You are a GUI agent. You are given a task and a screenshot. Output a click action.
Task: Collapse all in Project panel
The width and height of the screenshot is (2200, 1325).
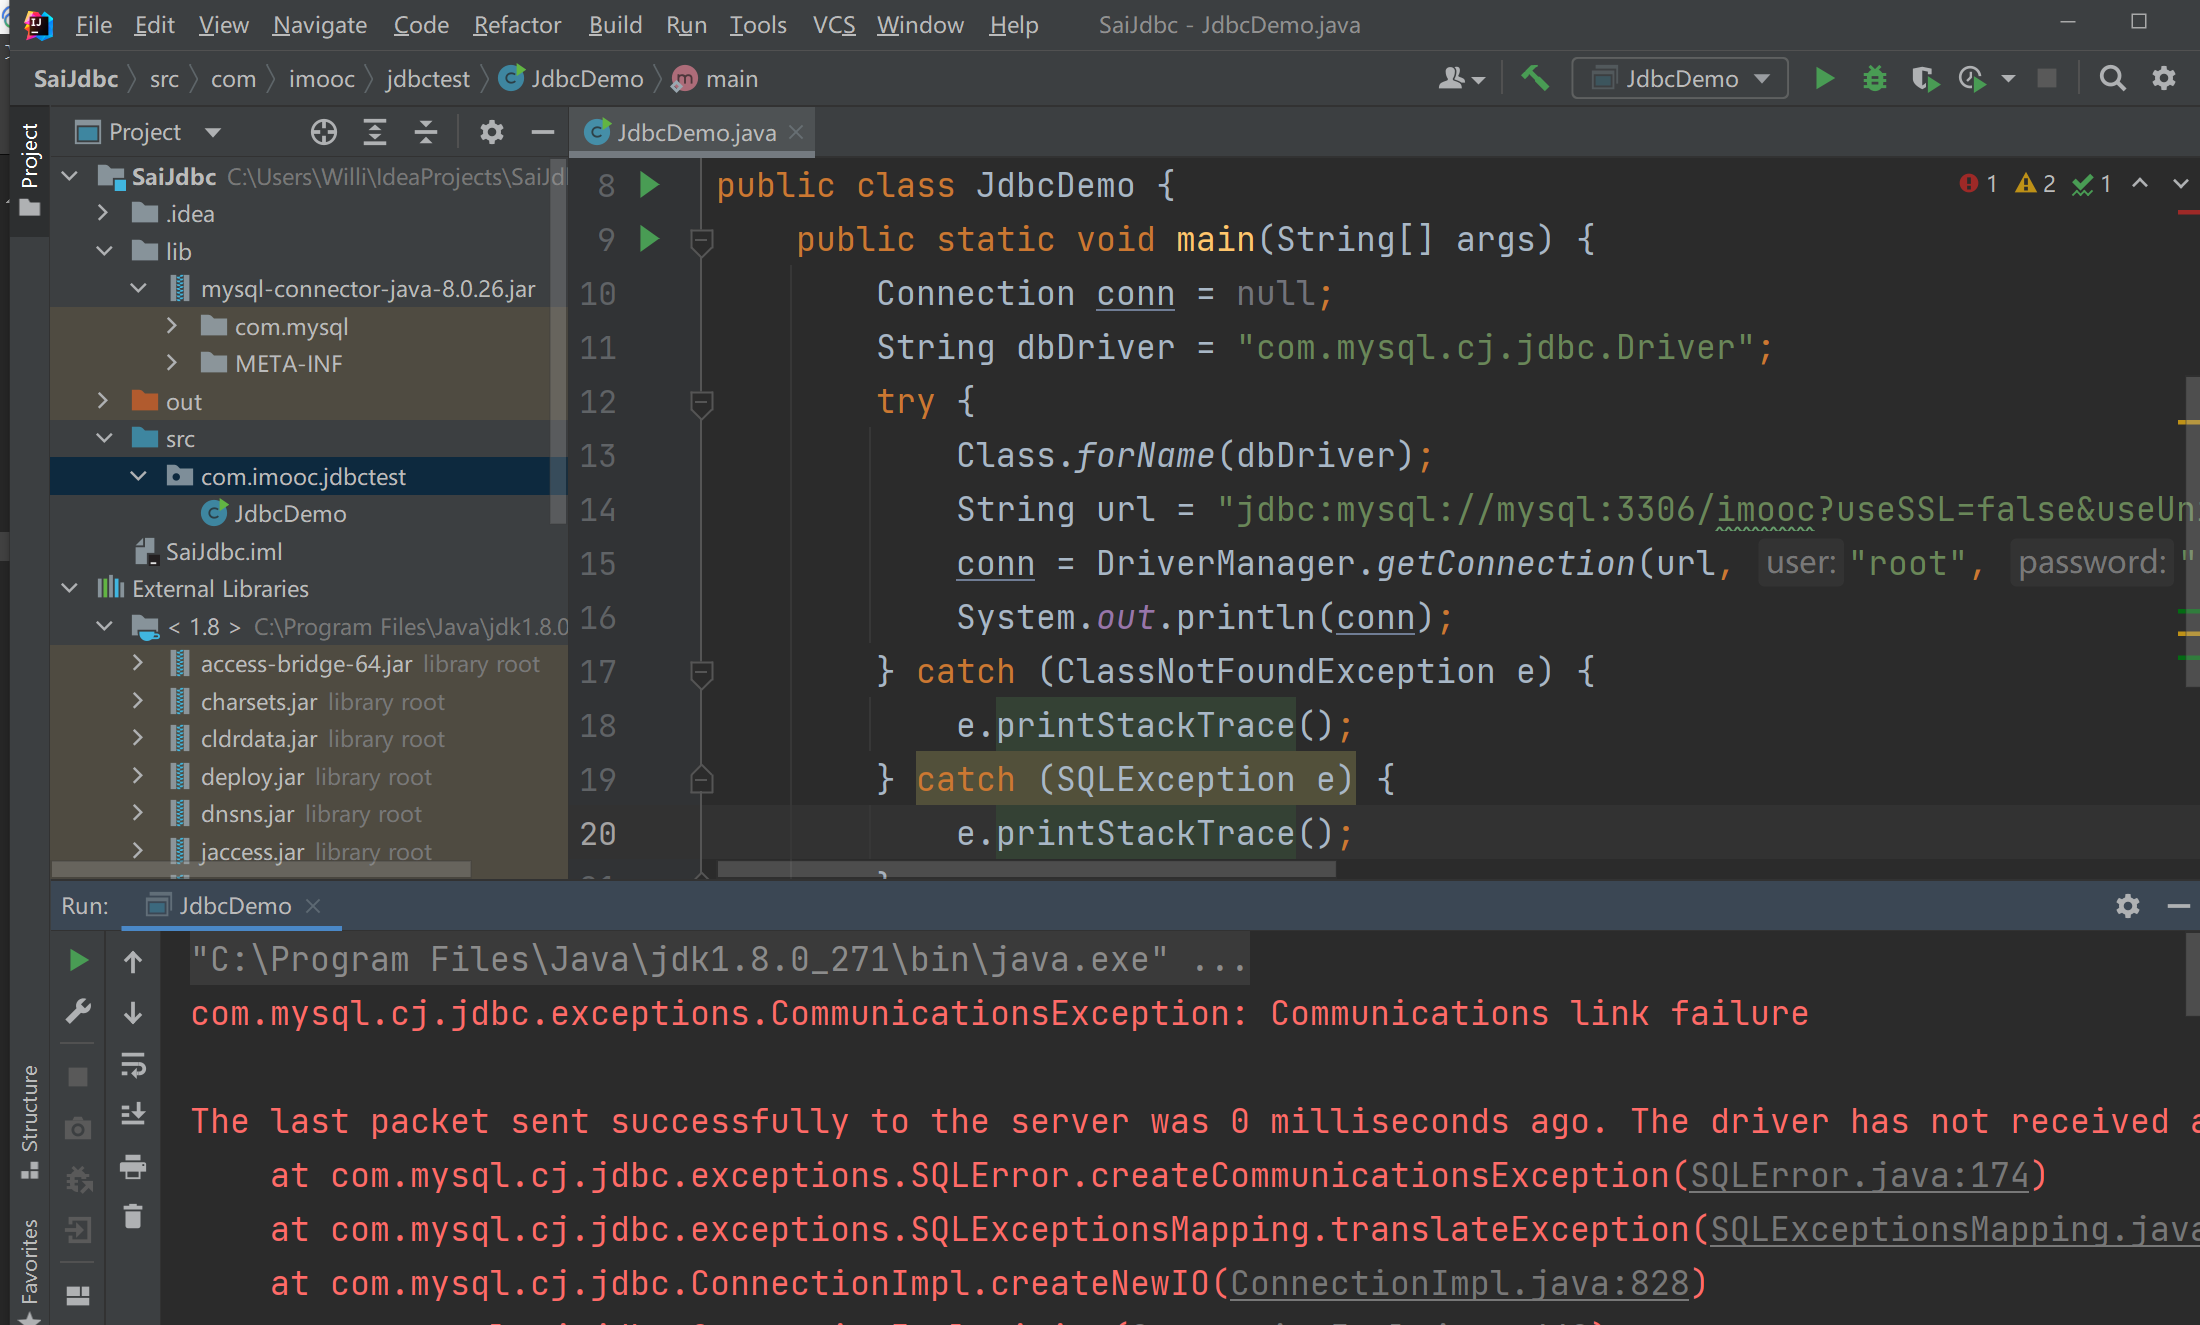tap(426, 132)
